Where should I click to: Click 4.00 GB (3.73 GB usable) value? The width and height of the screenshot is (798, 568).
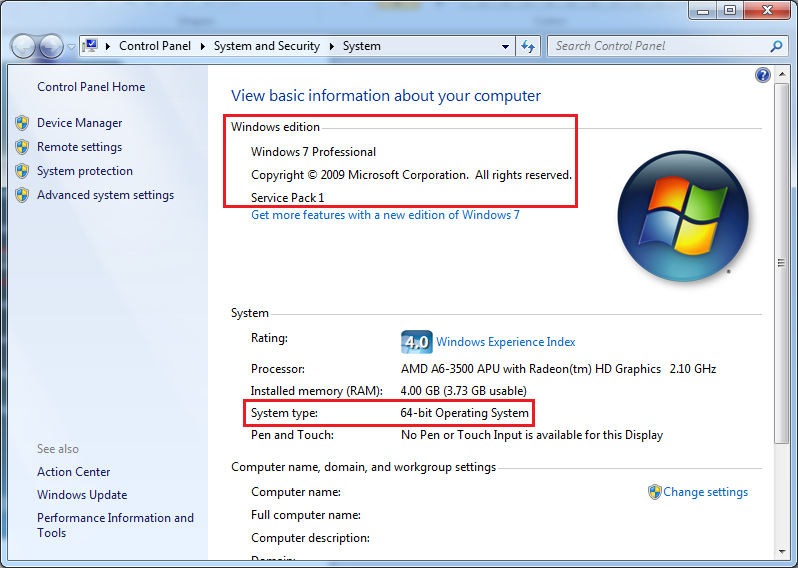click(463, 391)
